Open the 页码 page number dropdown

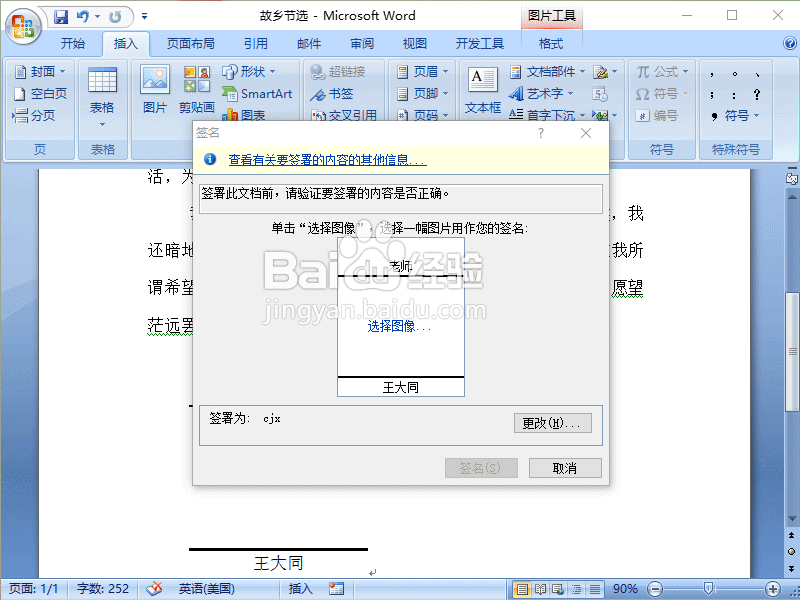424,113
